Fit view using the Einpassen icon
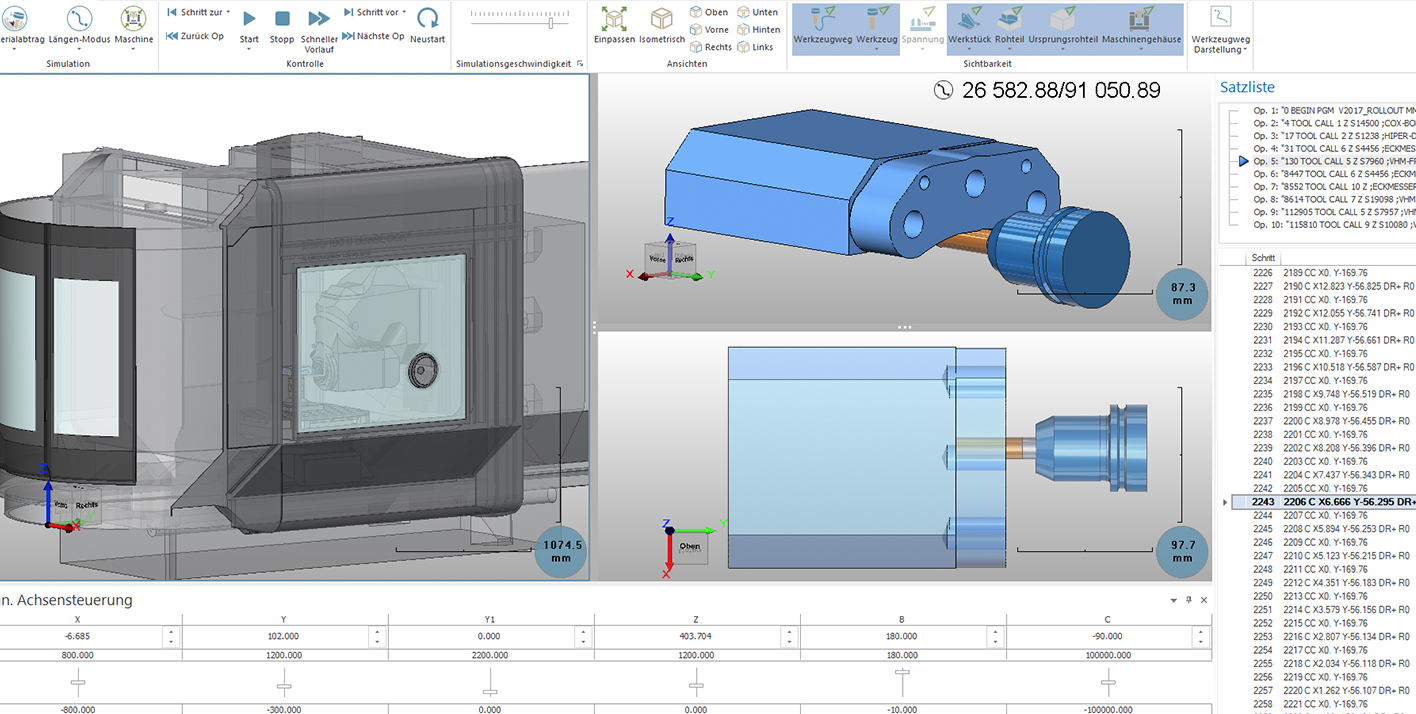 tap(614, 19)
